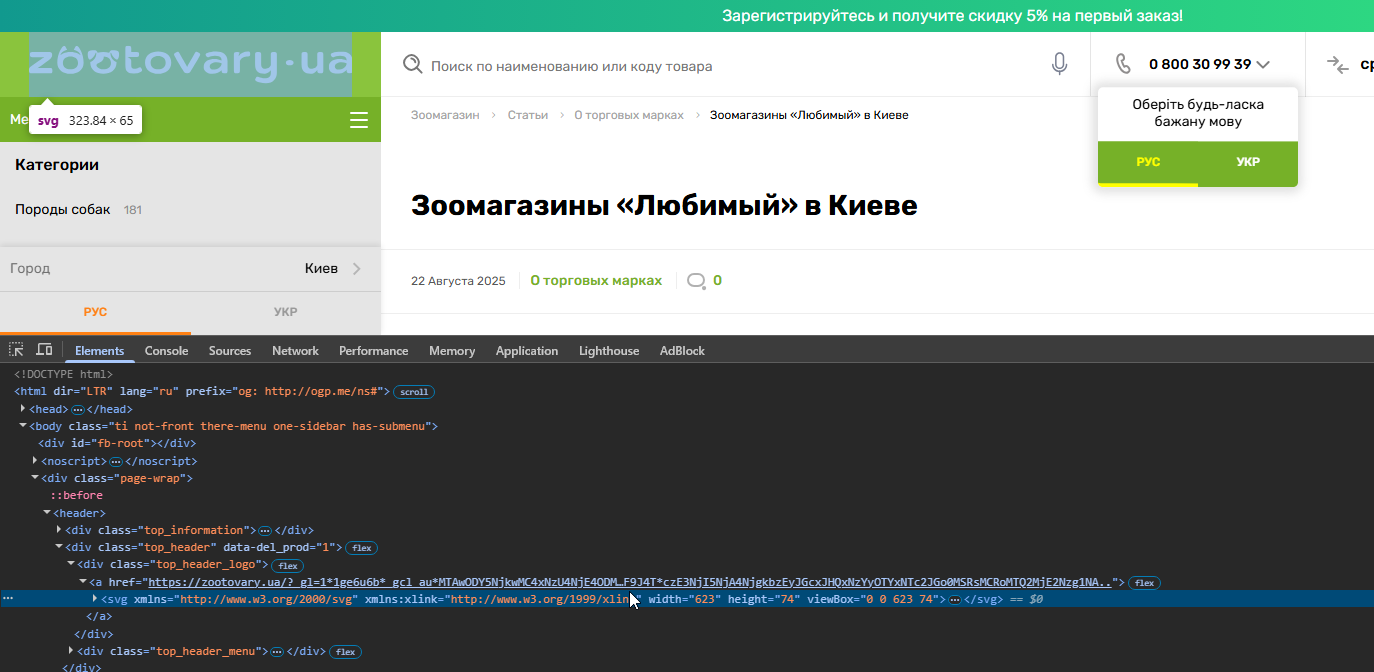Expand phone number dropdown chevron

(1263, 64)
